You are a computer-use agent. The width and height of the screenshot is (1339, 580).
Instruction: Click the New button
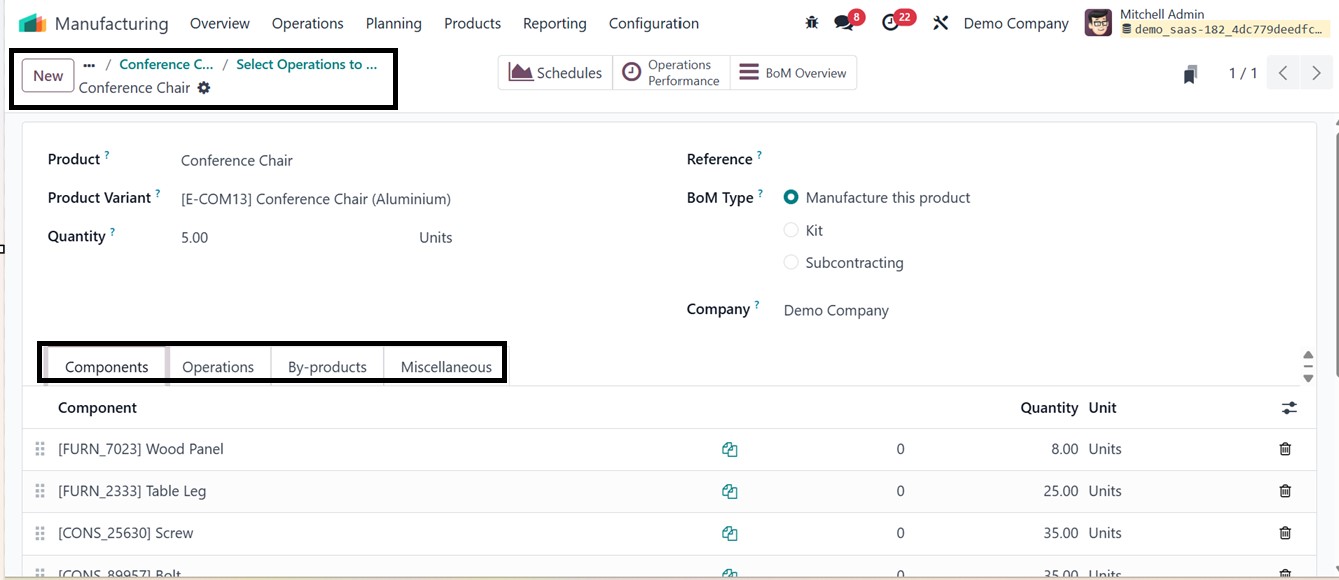(48, 76)
